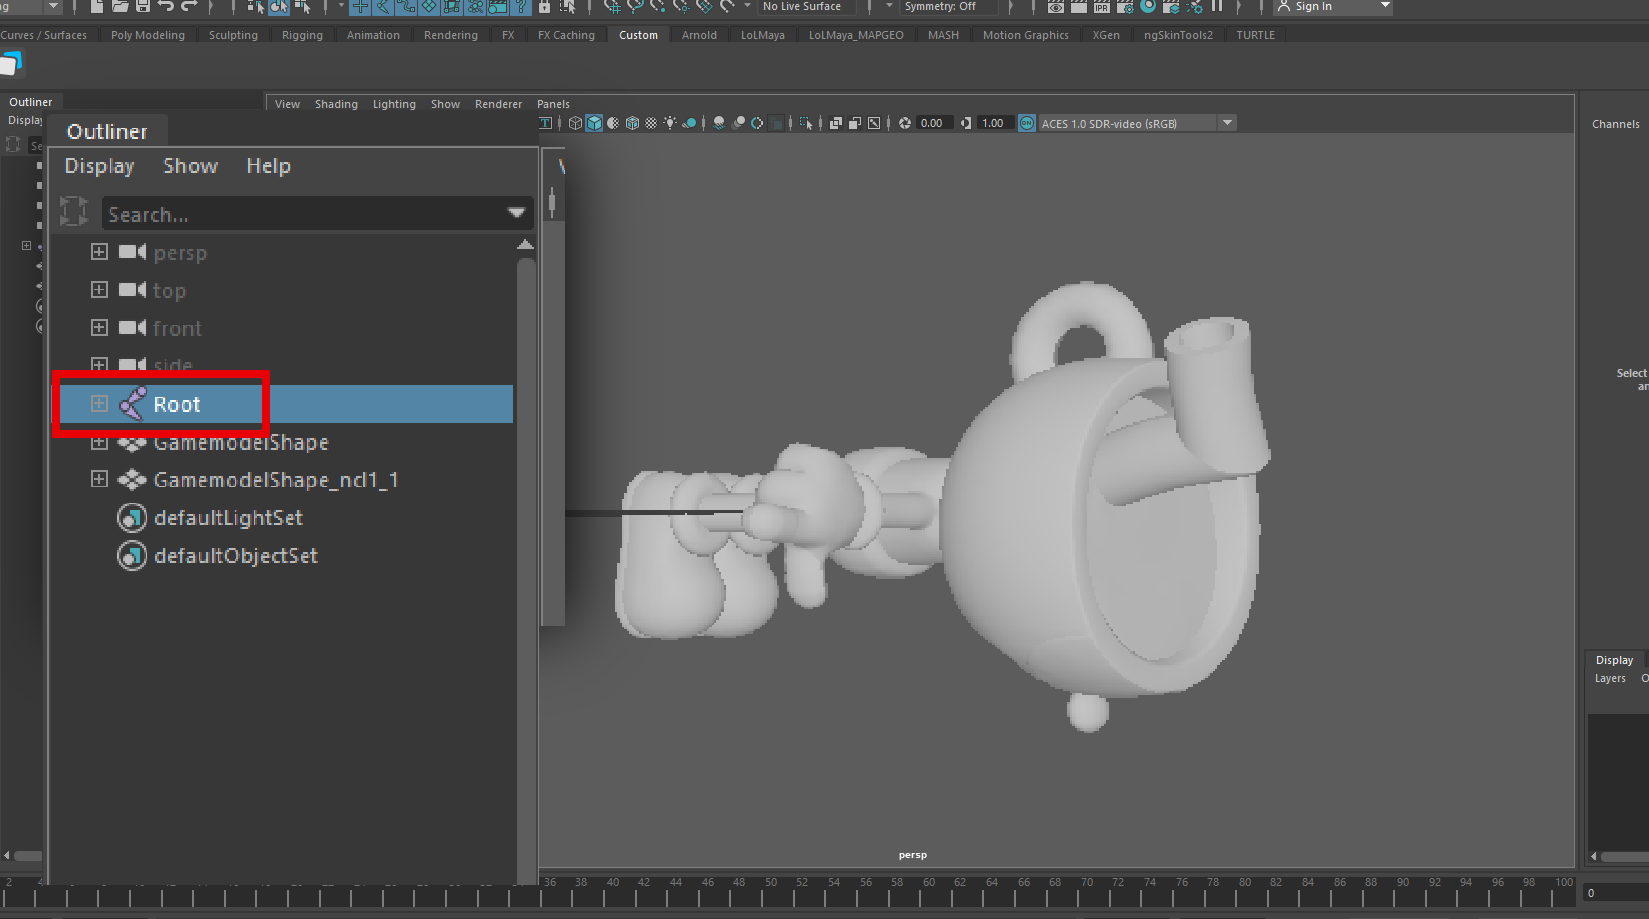
Task: Toggle the rendering selection mask icon
Action: tap(497, 7)
